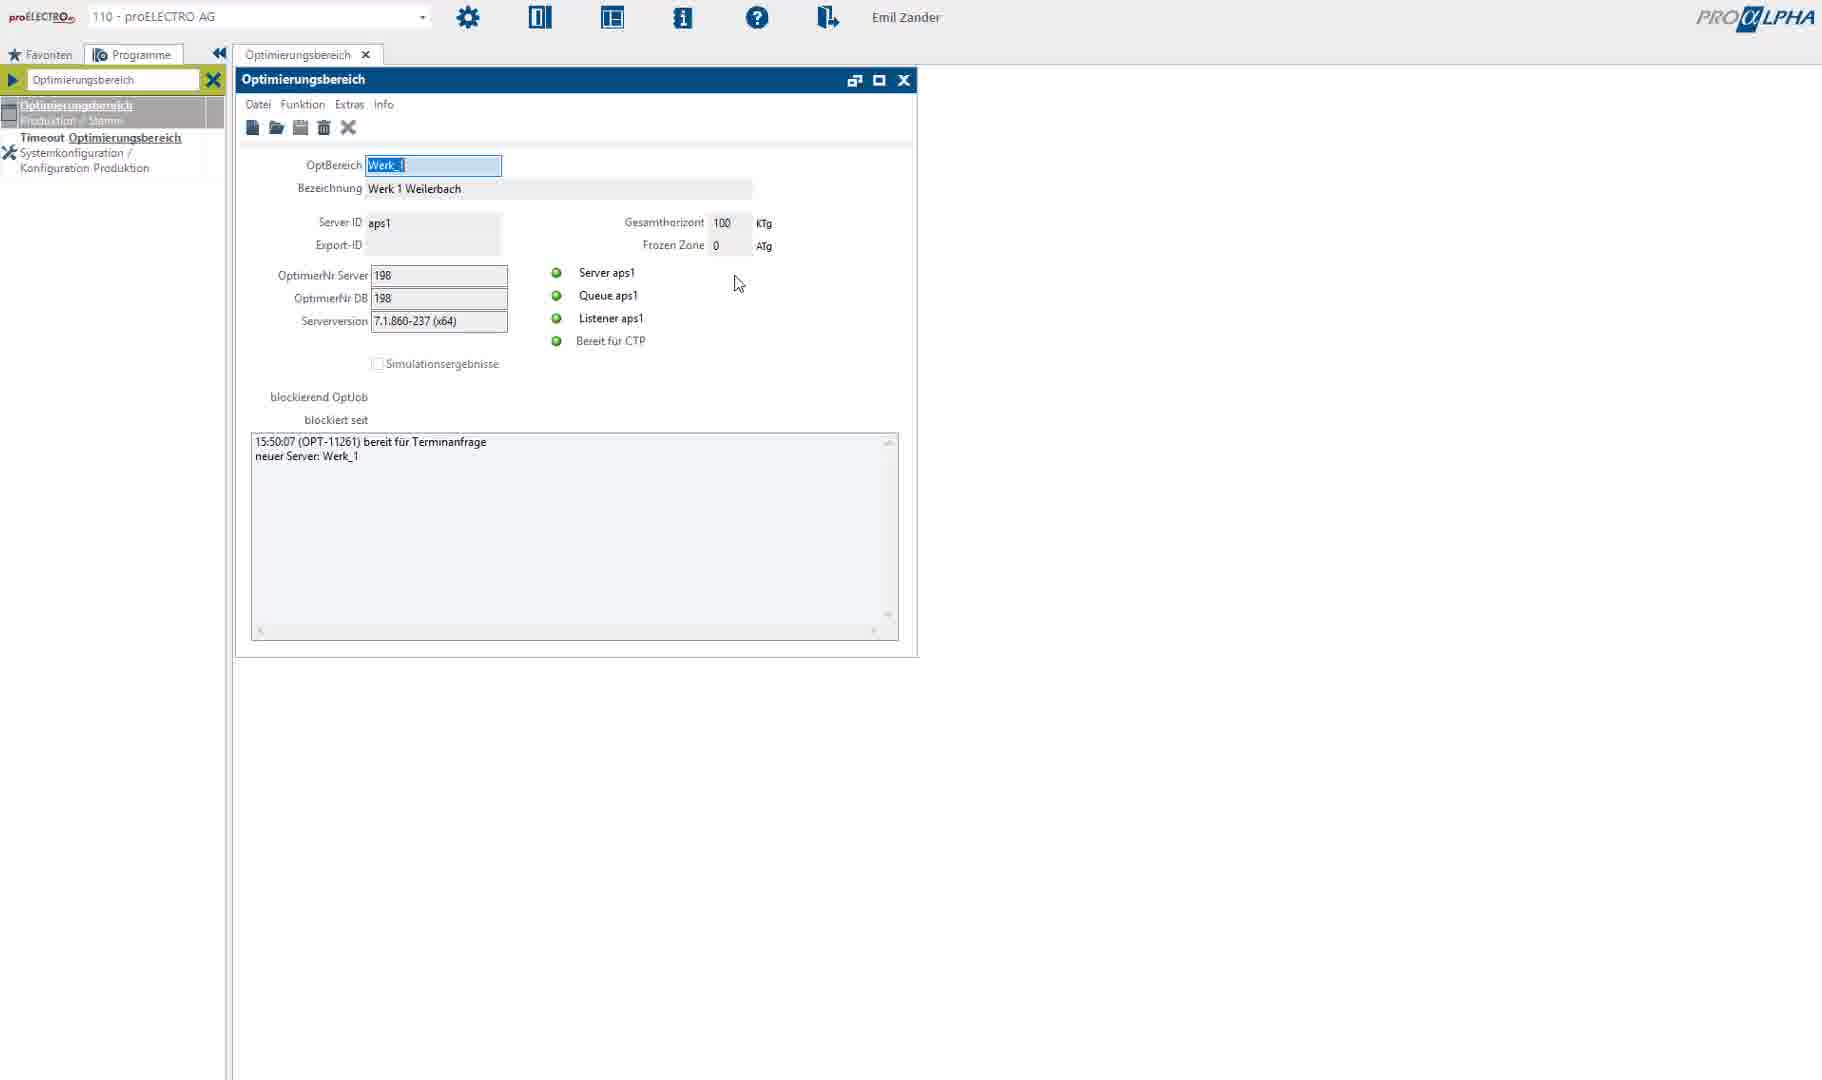This screenshot has height=1080, width=1822.
Task: Click the Serverversion field
Action: pos(439,322)
